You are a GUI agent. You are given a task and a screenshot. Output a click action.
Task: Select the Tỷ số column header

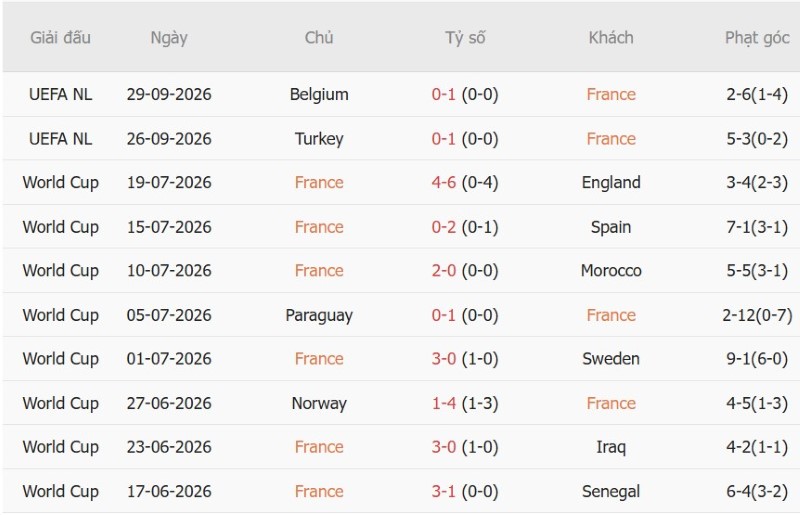pyautogui.click(x=465, y=38)
